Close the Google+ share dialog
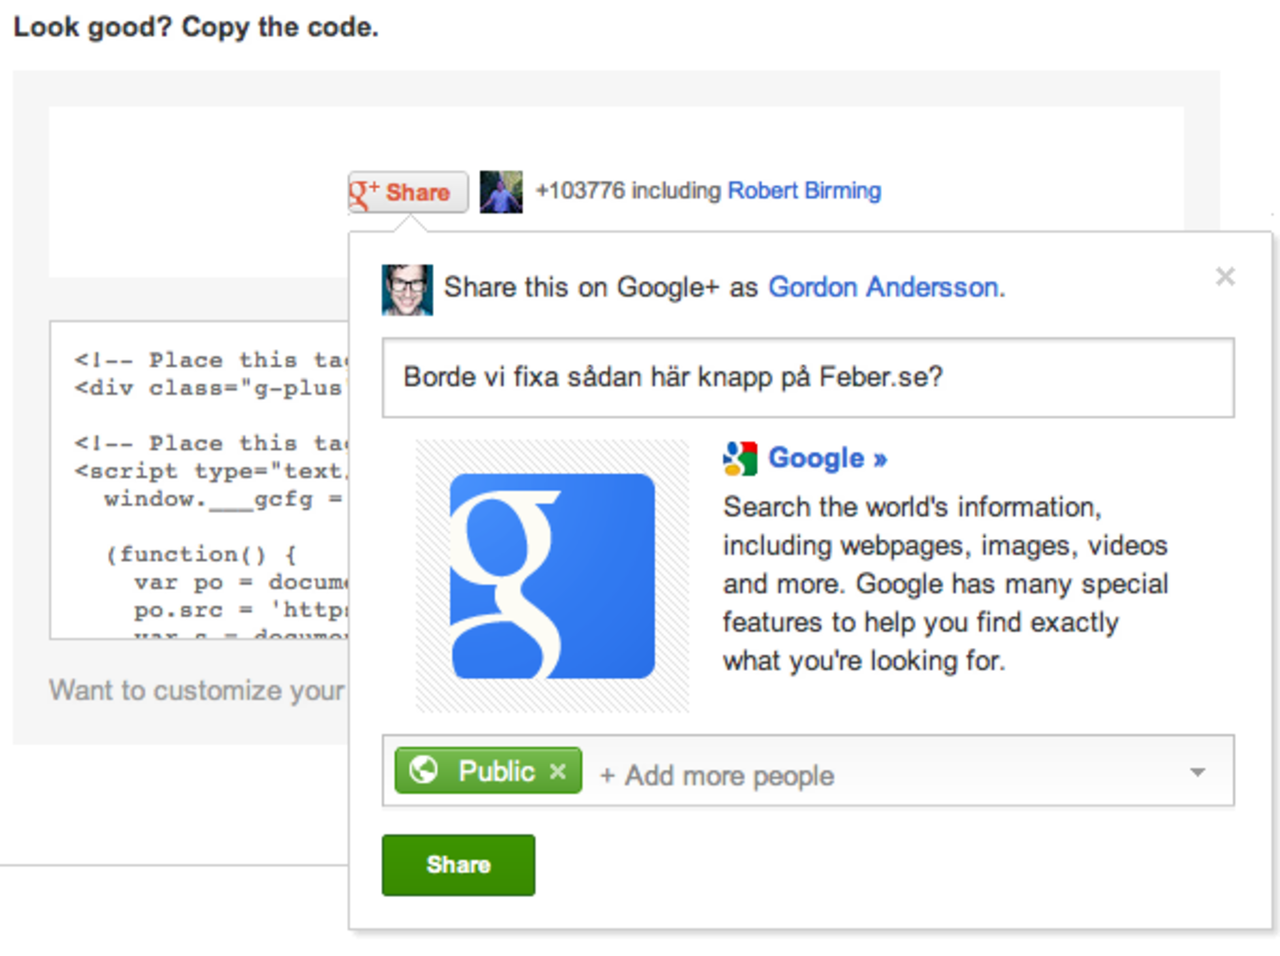 coord(1225,277)
